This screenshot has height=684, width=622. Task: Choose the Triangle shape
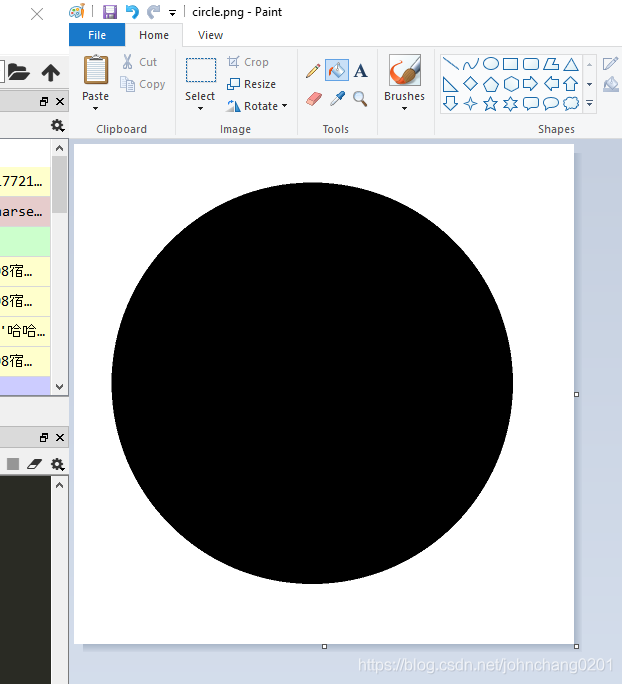click(571, 64)
